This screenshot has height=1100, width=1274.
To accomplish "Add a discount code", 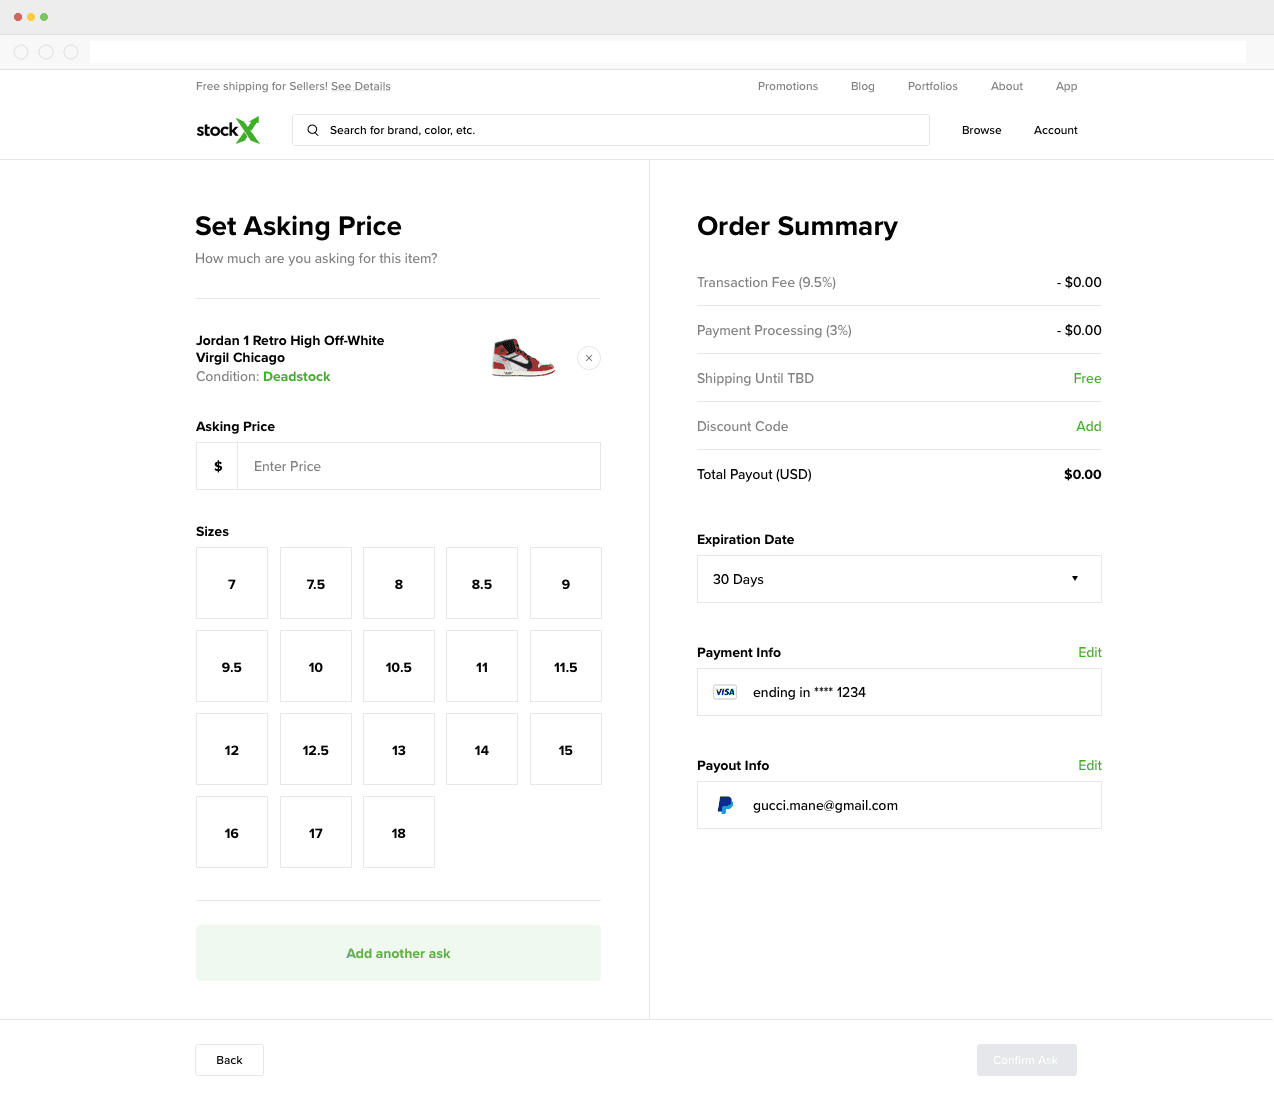I will coord(1089,426).
